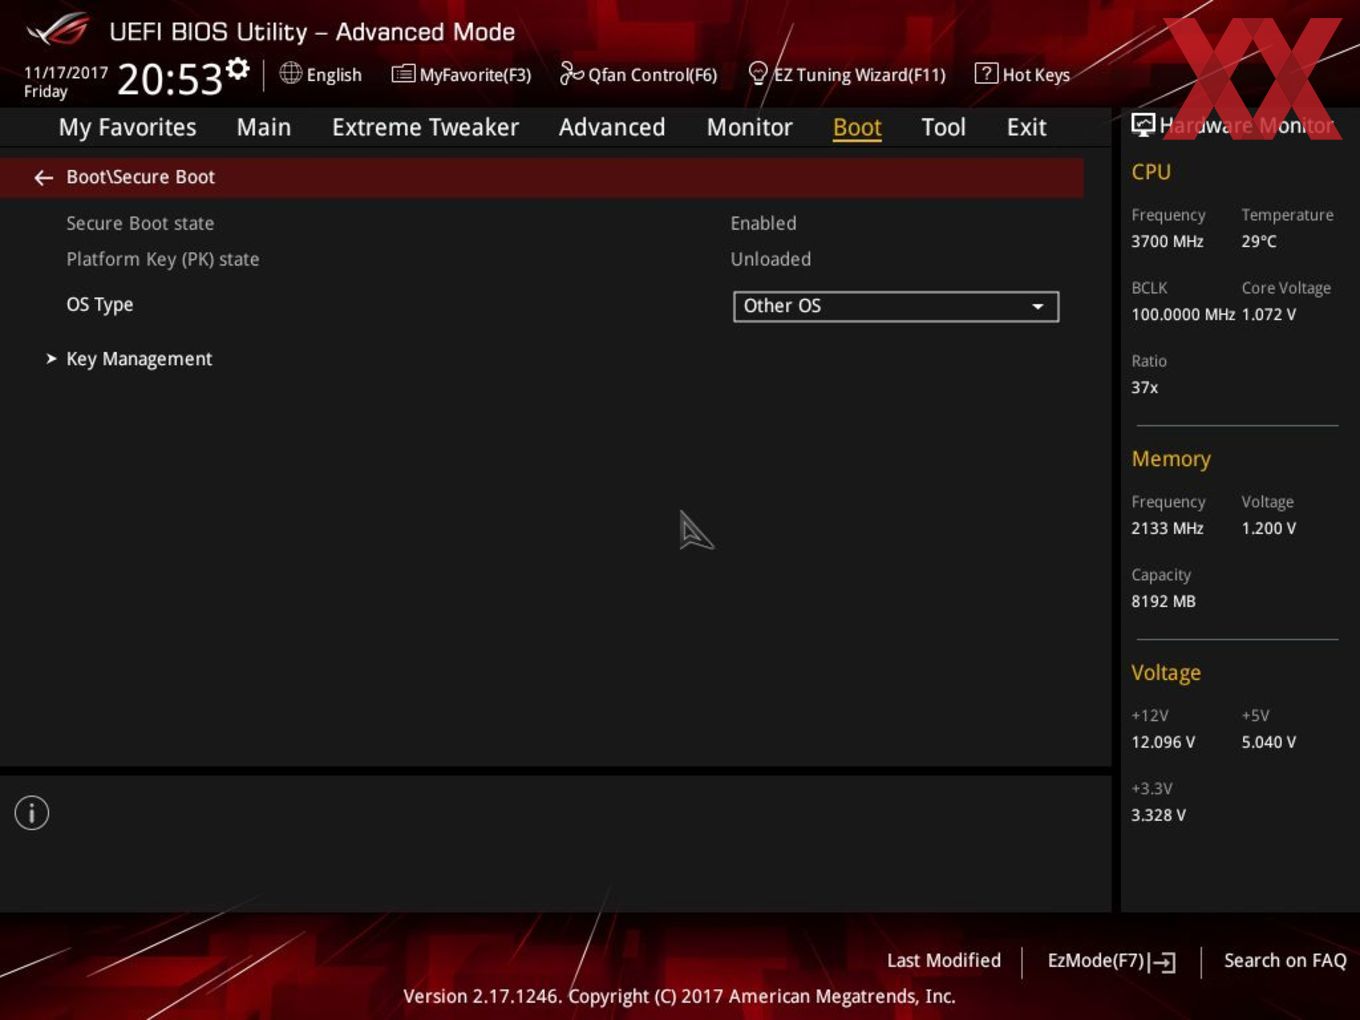Open Search on FAQ

1285,960
